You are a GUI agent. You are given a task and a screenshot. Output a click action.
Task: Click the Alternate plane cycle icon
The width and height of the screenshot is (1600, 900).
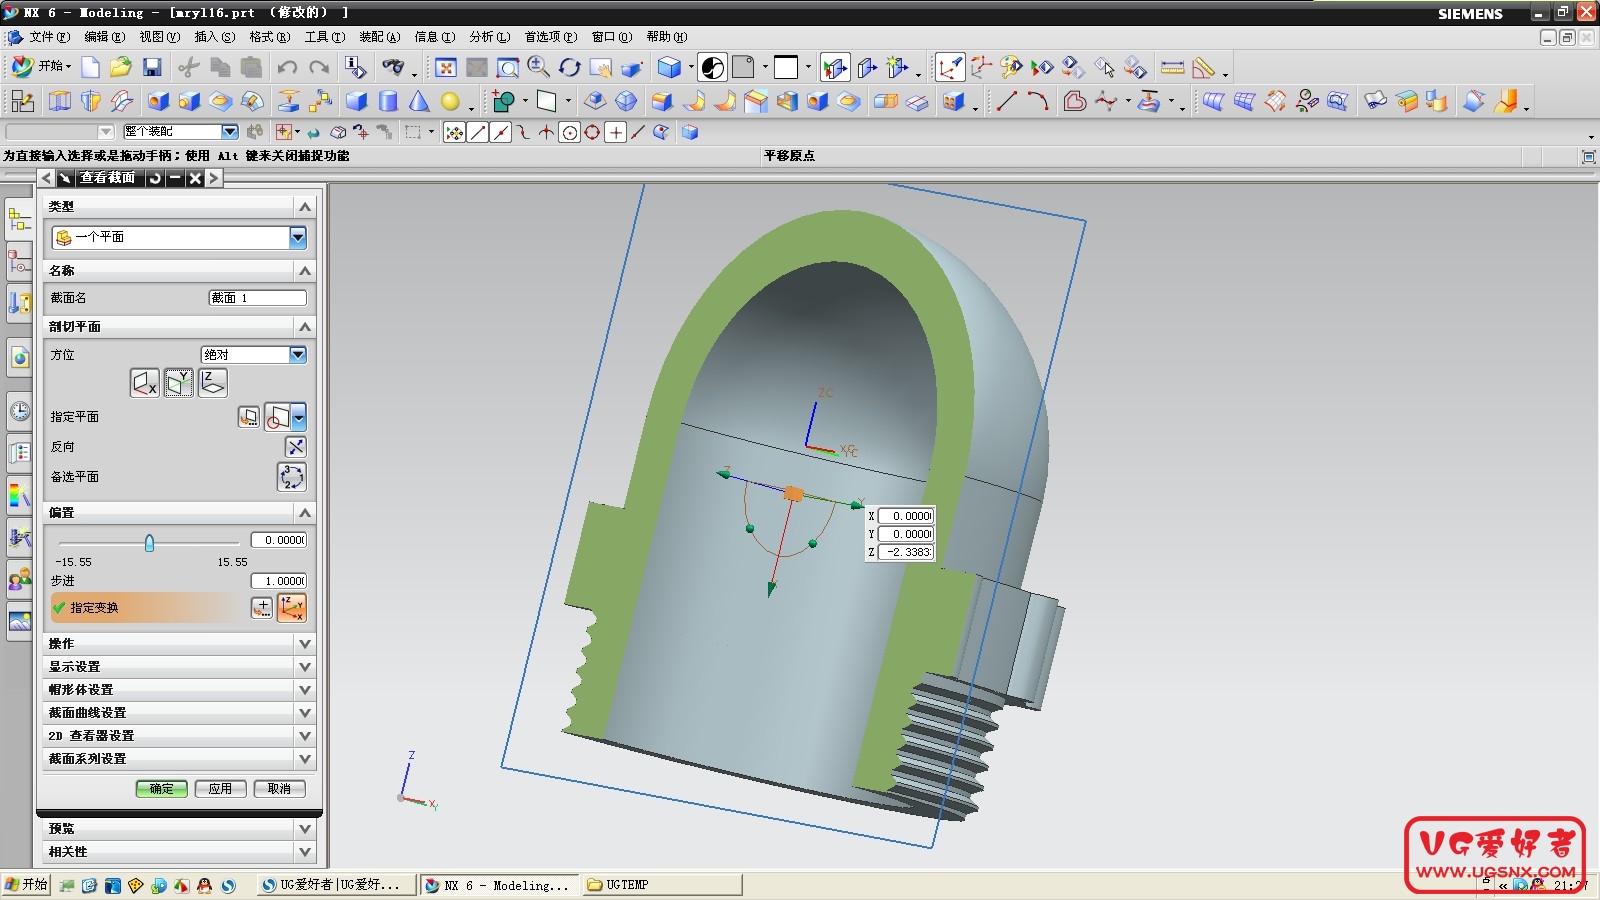[x=292, y=477]
